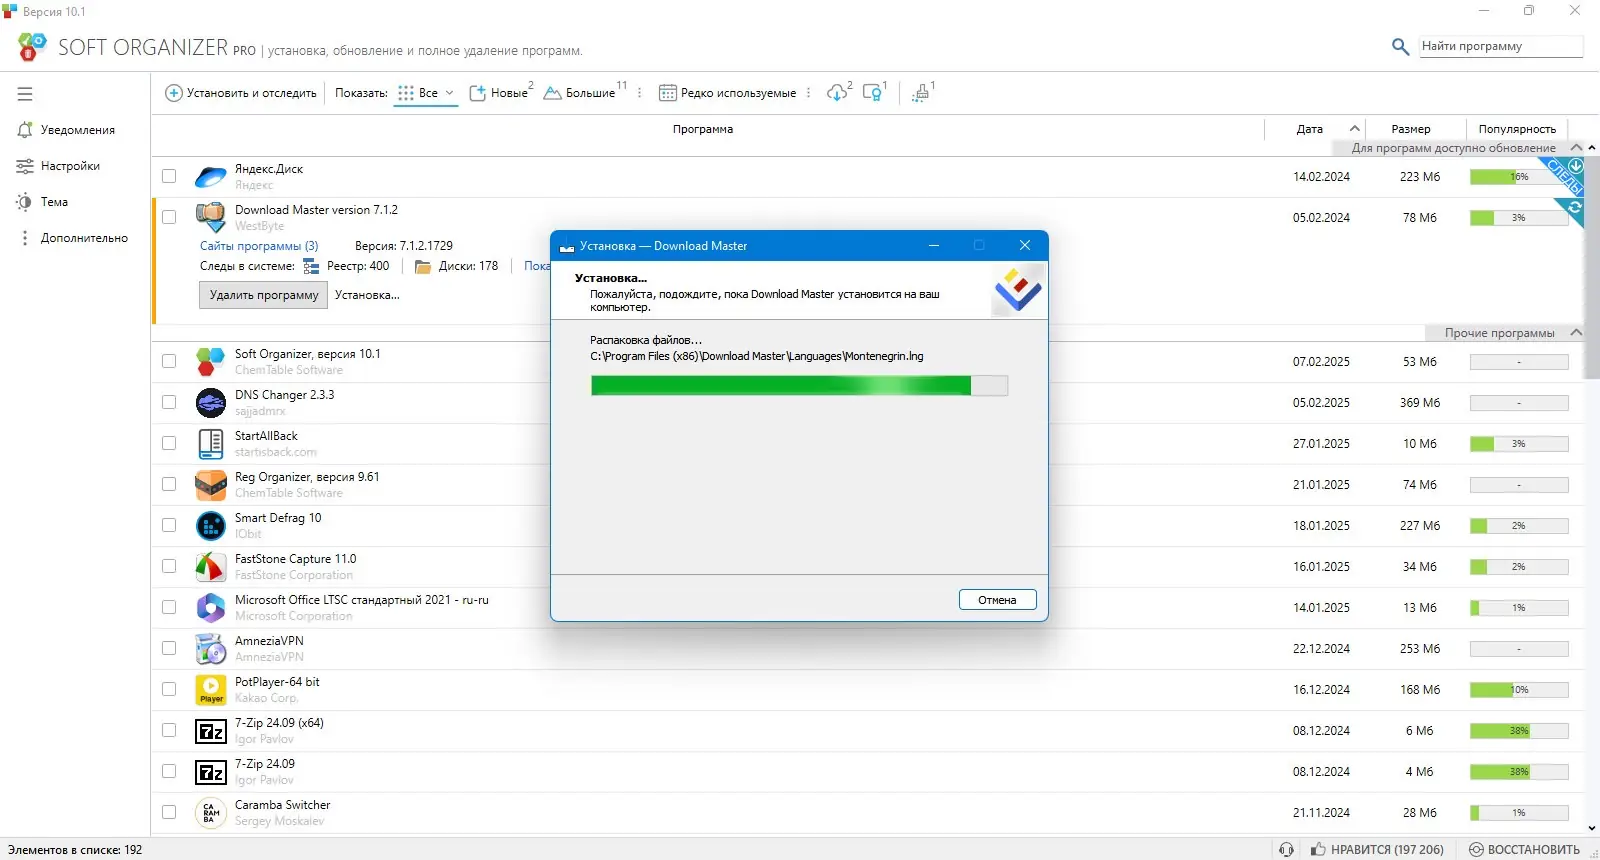Click the installation progress bar
This screenshot has width=1600, height=860.
pyautogui.click(x=799, y=386)
